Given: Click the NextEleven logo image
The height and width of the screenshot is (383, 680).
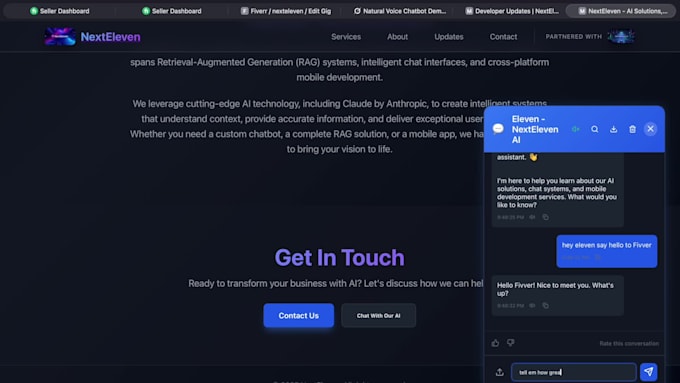Looking at the screenshot, I should coord(60,36).
